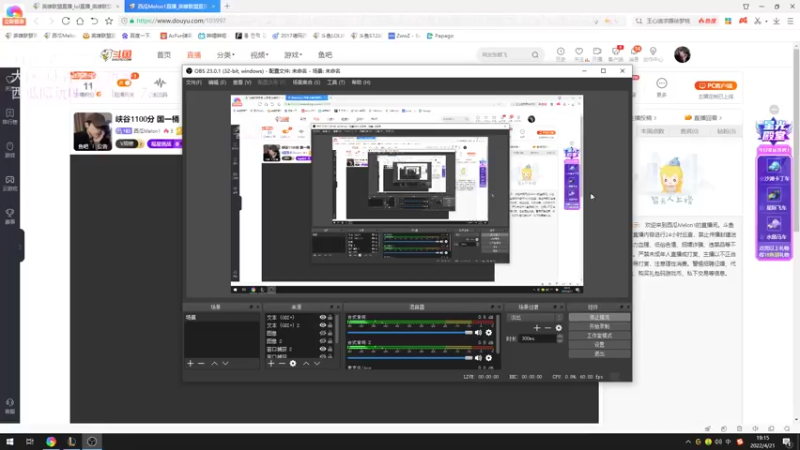Open OBS 场景集合(S) menu
This screenshot has height=450, width=800.
(x=306, y=82)
